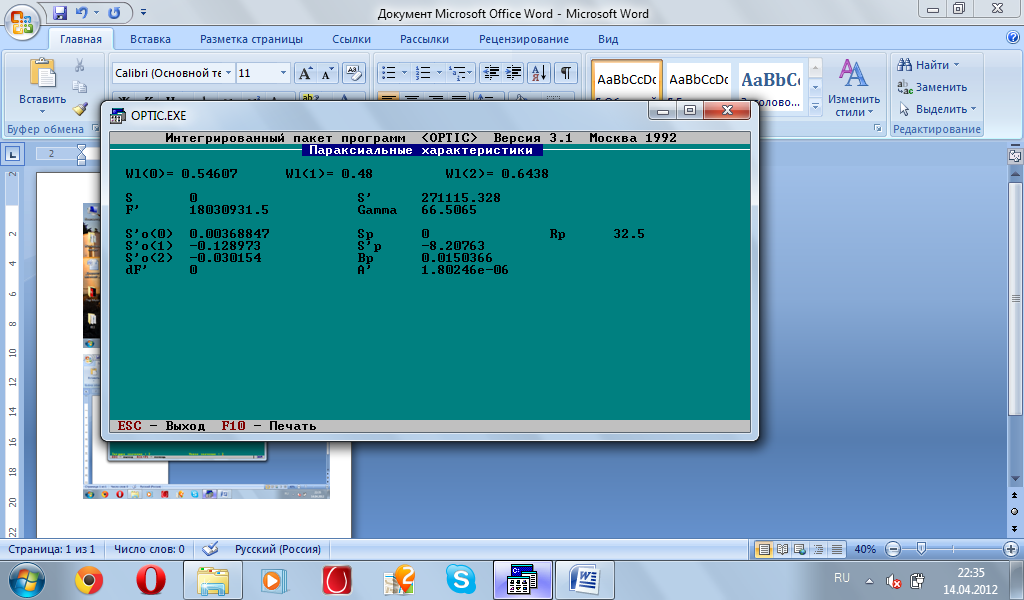This screenshot has height=600, width=1024.
Task: Click the Copy icon in clipboard group
Action: [x=80, y=87]
